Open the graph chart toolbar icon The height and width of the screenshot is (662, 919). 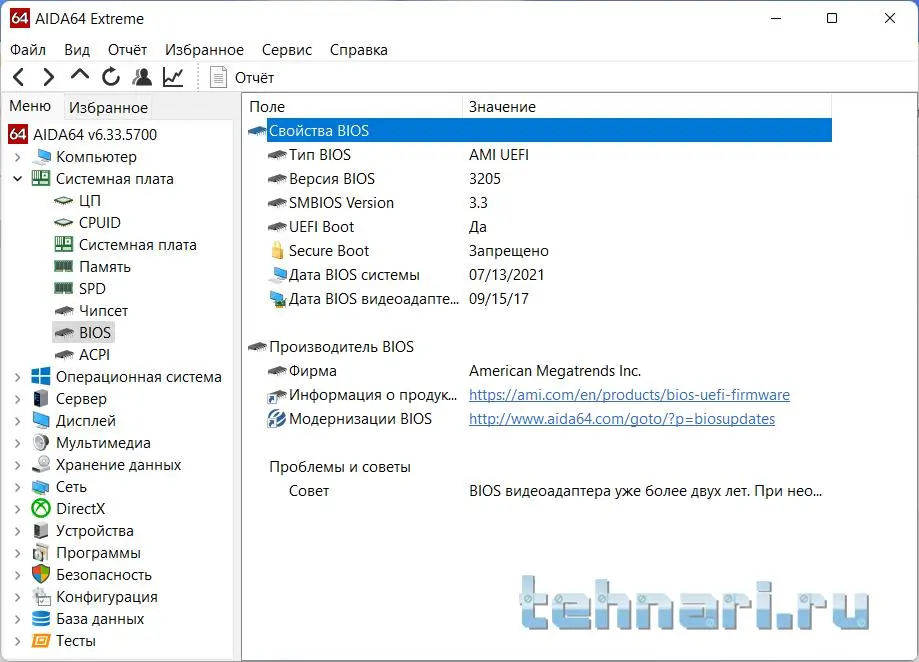[x=173, y=77]
